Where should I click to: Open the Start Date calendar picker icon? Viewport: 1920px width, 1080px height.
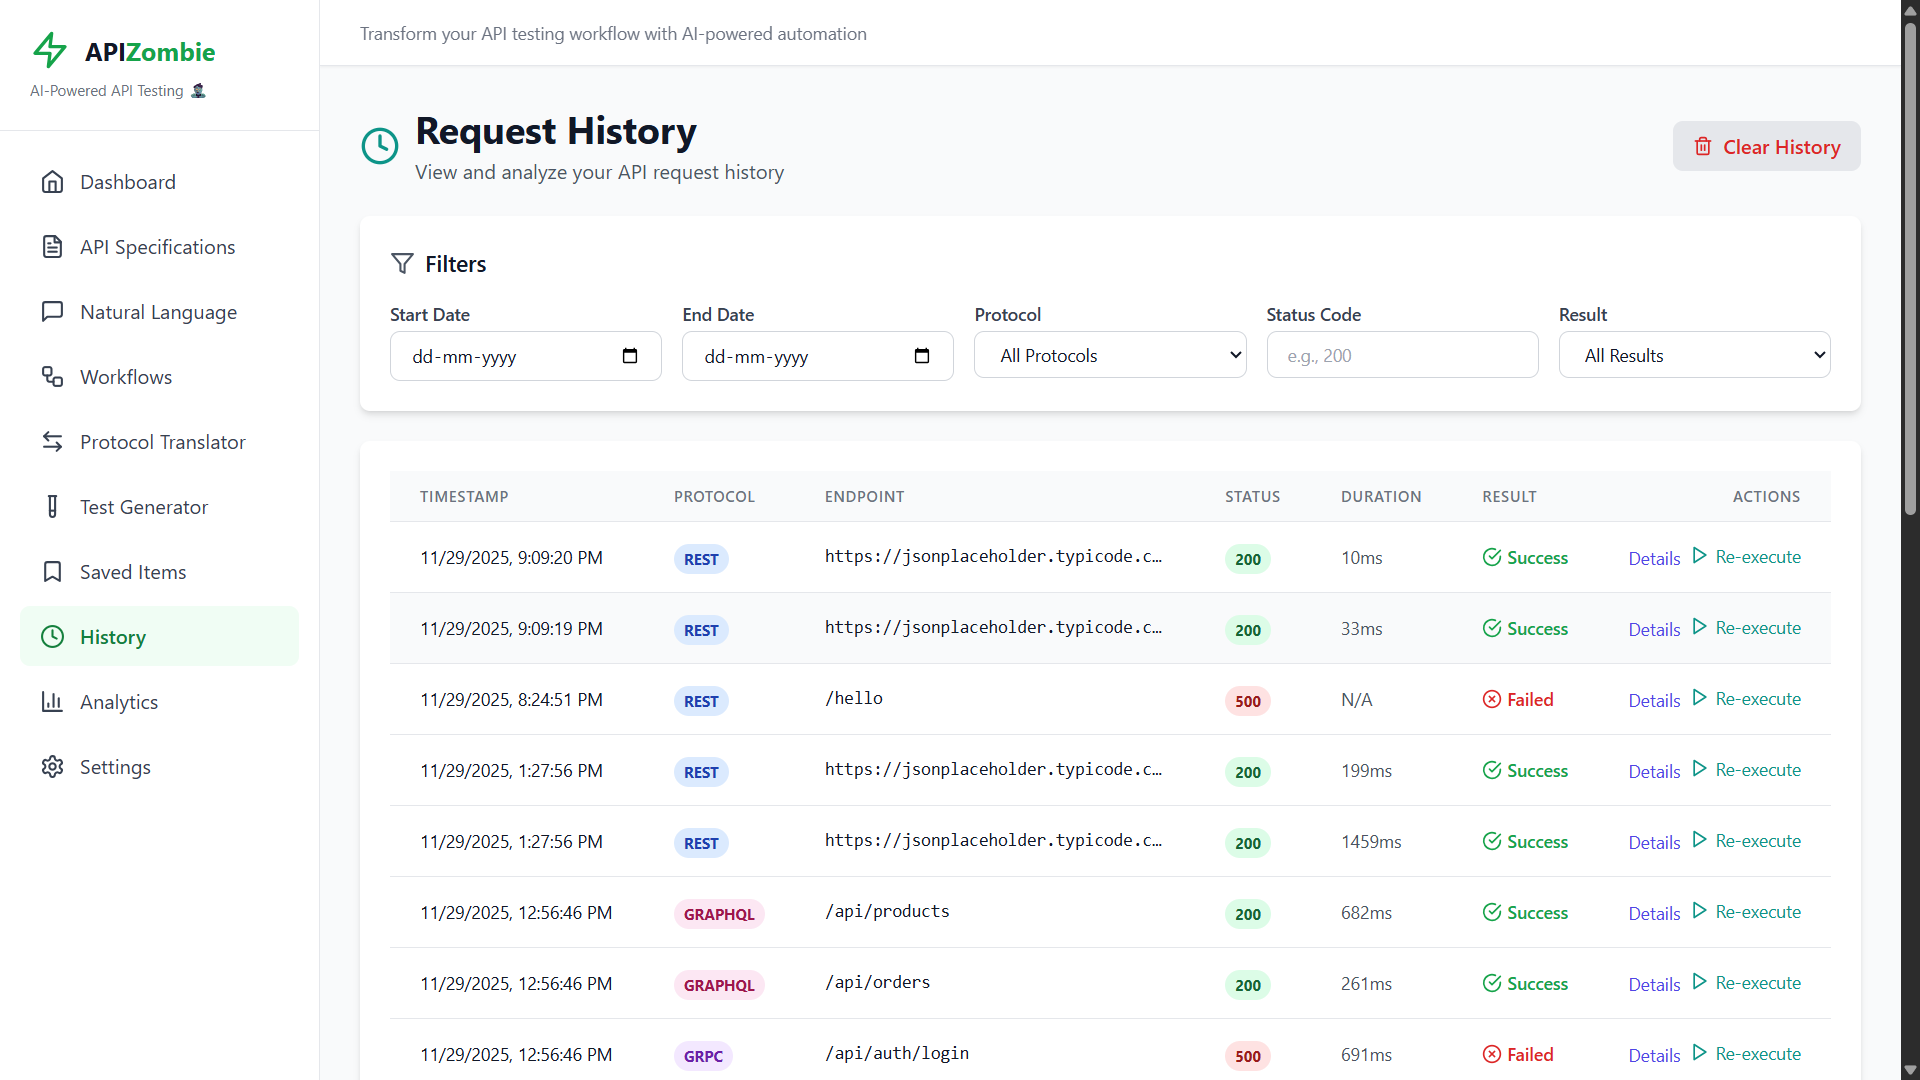tap(630, 356)
